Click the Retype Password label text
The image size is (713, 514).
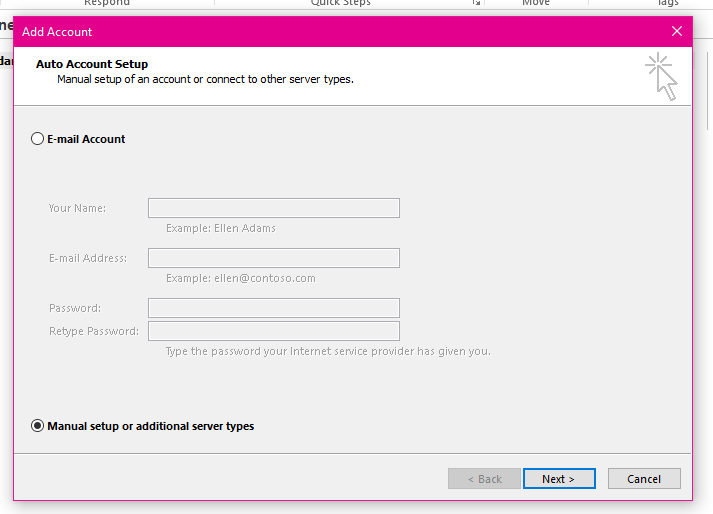[94, 331]
